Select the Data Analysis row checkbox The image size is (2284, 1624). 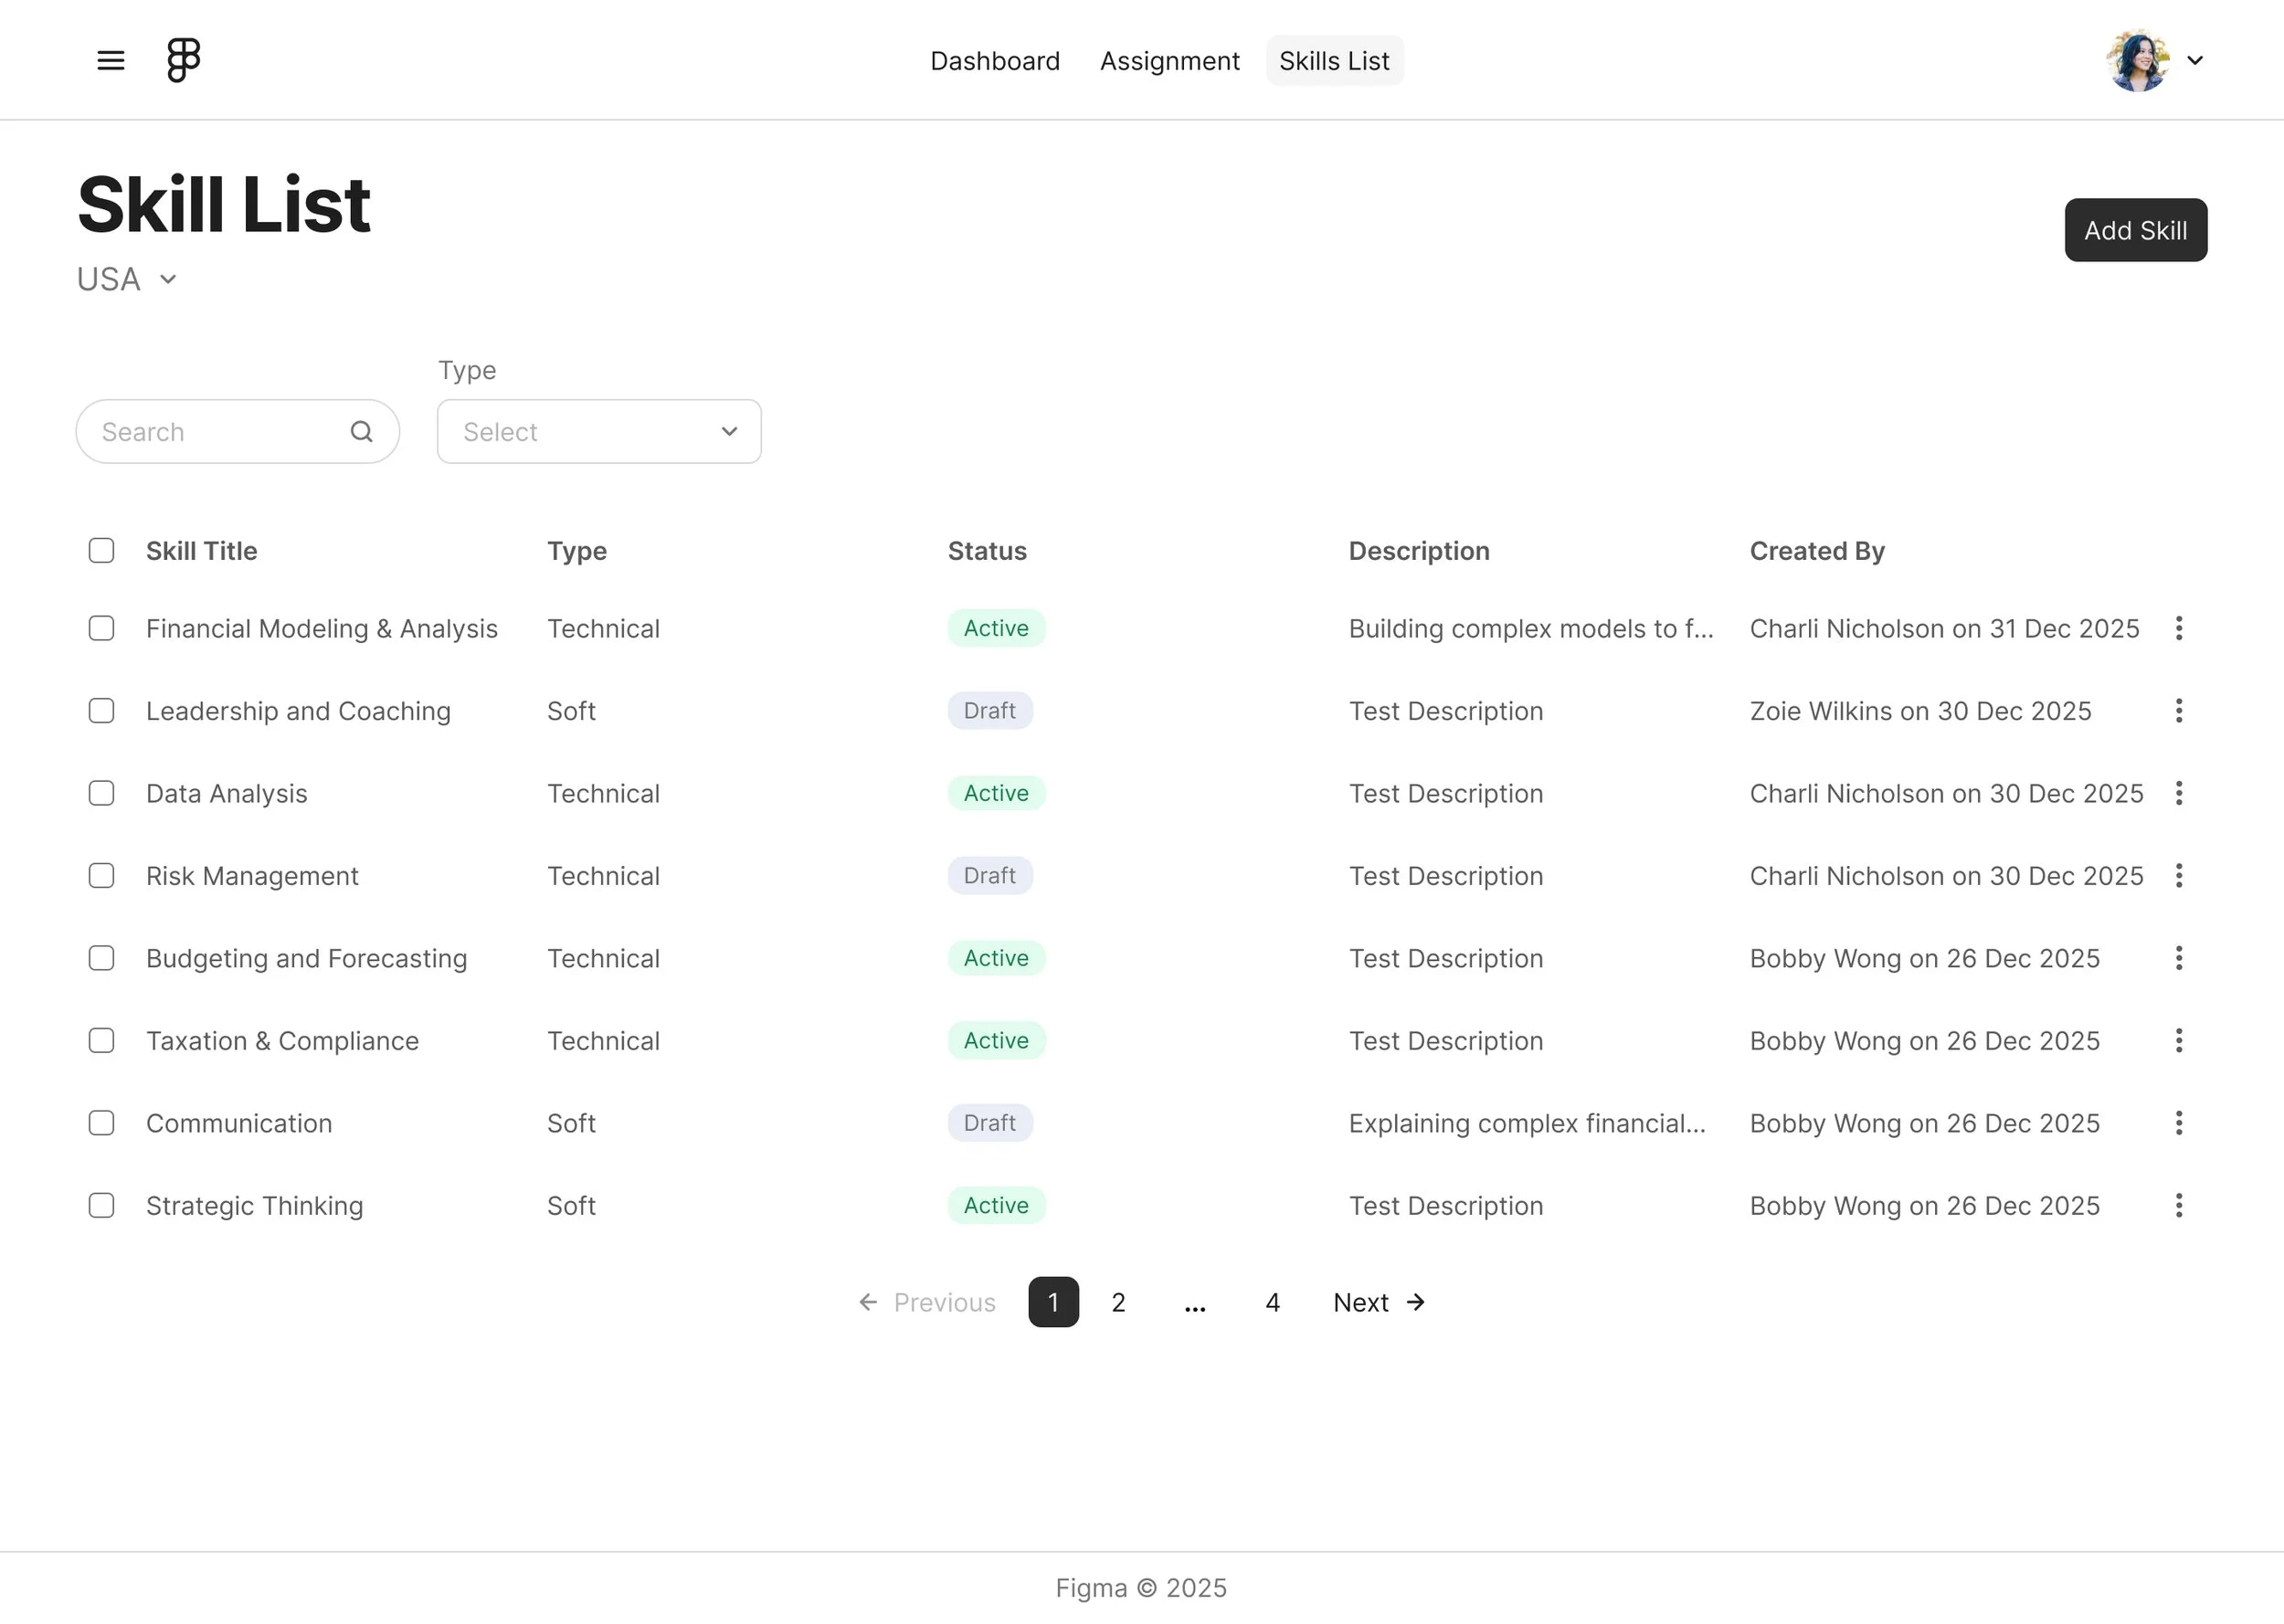point(101,793)
